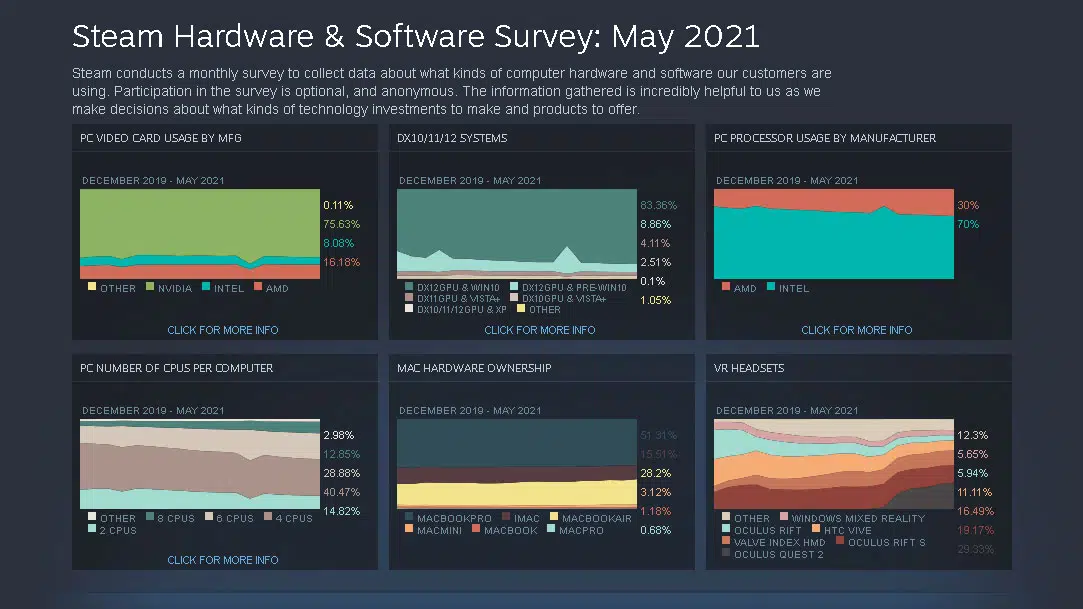Click the 8 CPUS legend swatch

click(x=150, y=516)
